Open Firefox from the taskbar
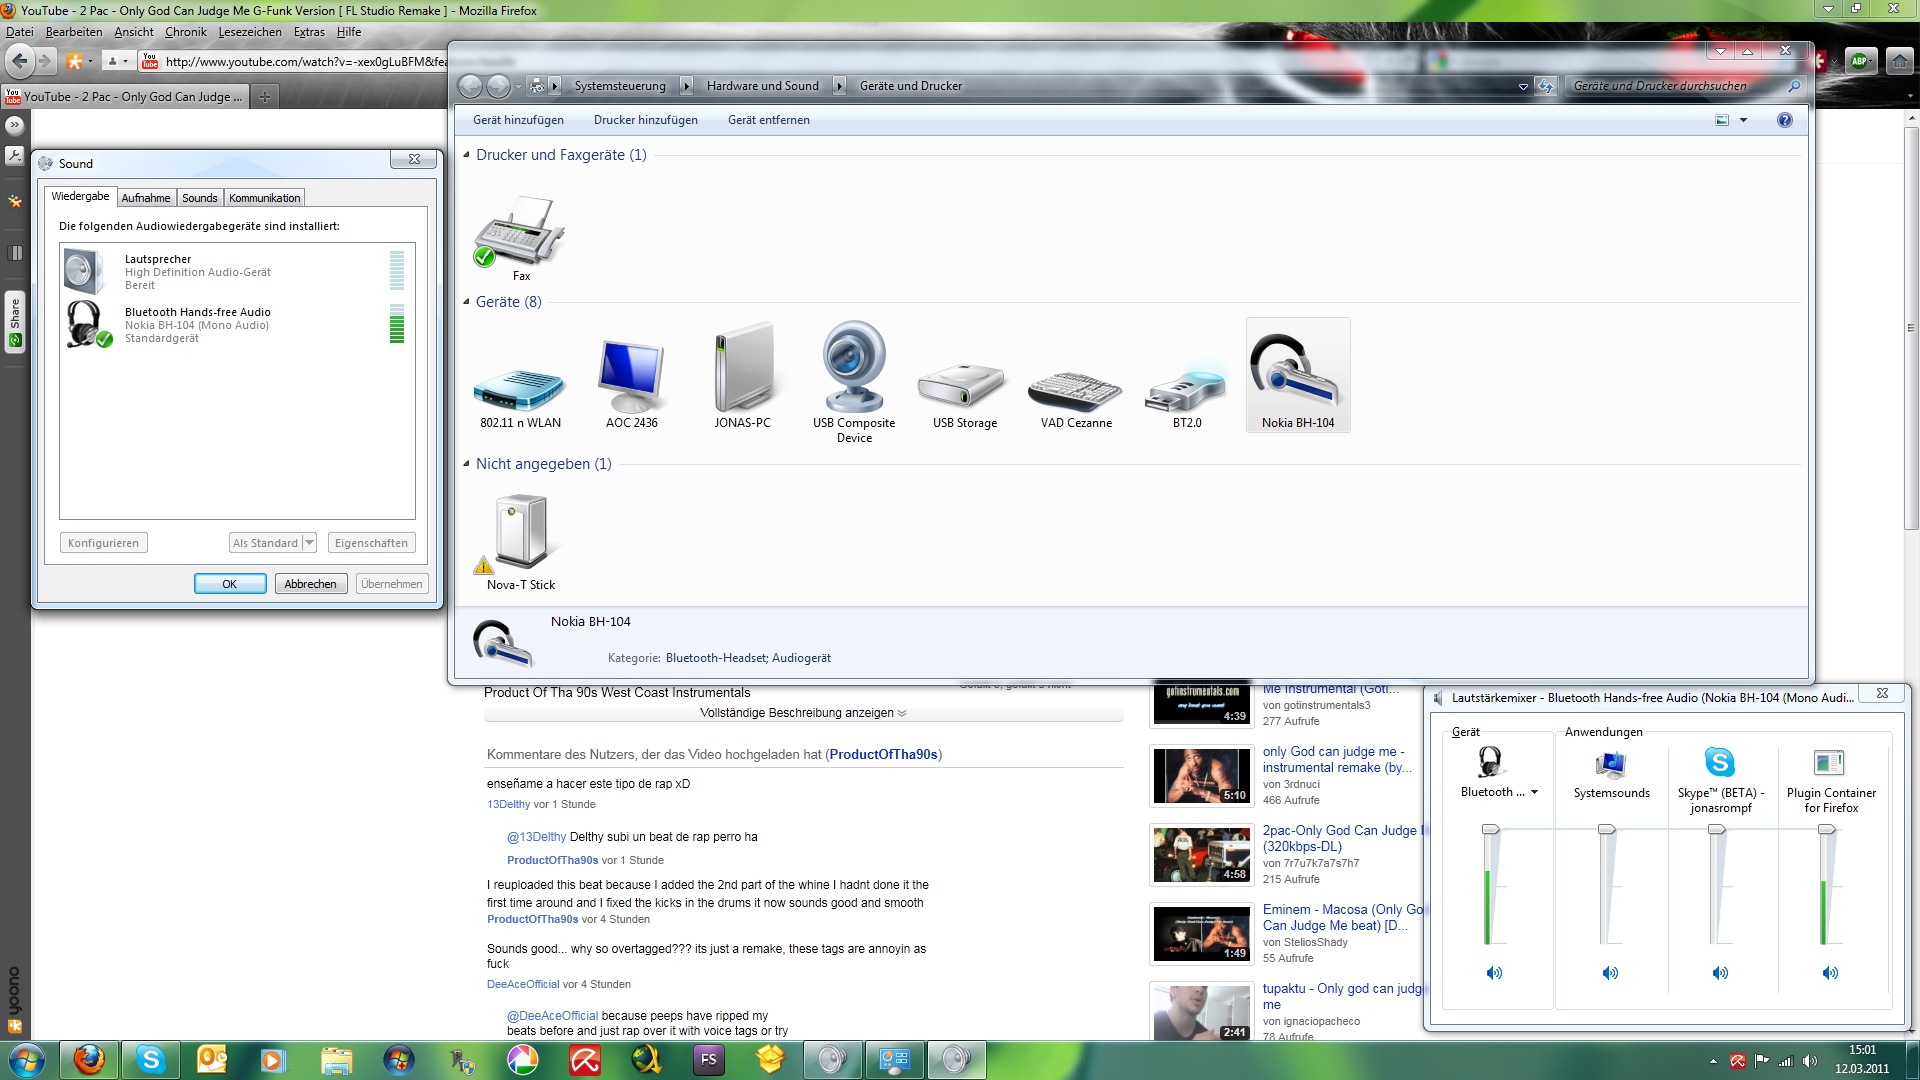This screenshot has height=1080, width=1920. [x=89, y=1060]
